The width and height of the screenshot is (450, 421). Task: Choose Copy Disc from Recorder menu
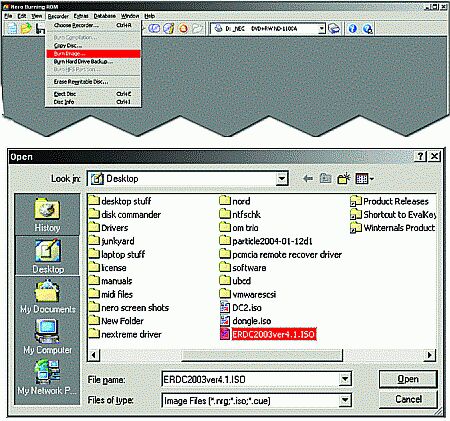pos(93,46)
